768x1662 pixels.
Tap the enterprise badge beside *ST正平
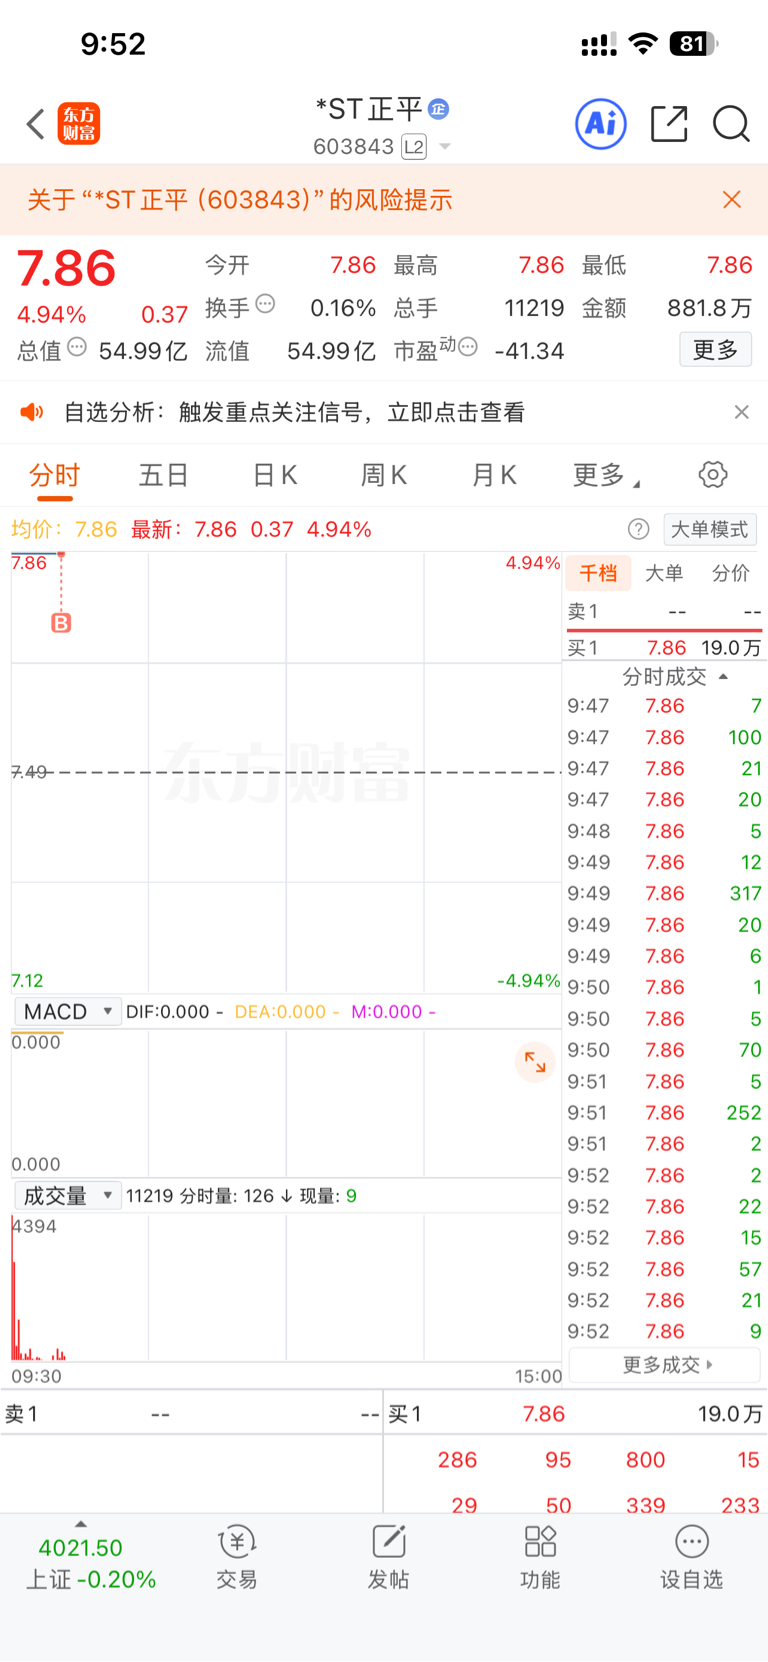point(438,109)
